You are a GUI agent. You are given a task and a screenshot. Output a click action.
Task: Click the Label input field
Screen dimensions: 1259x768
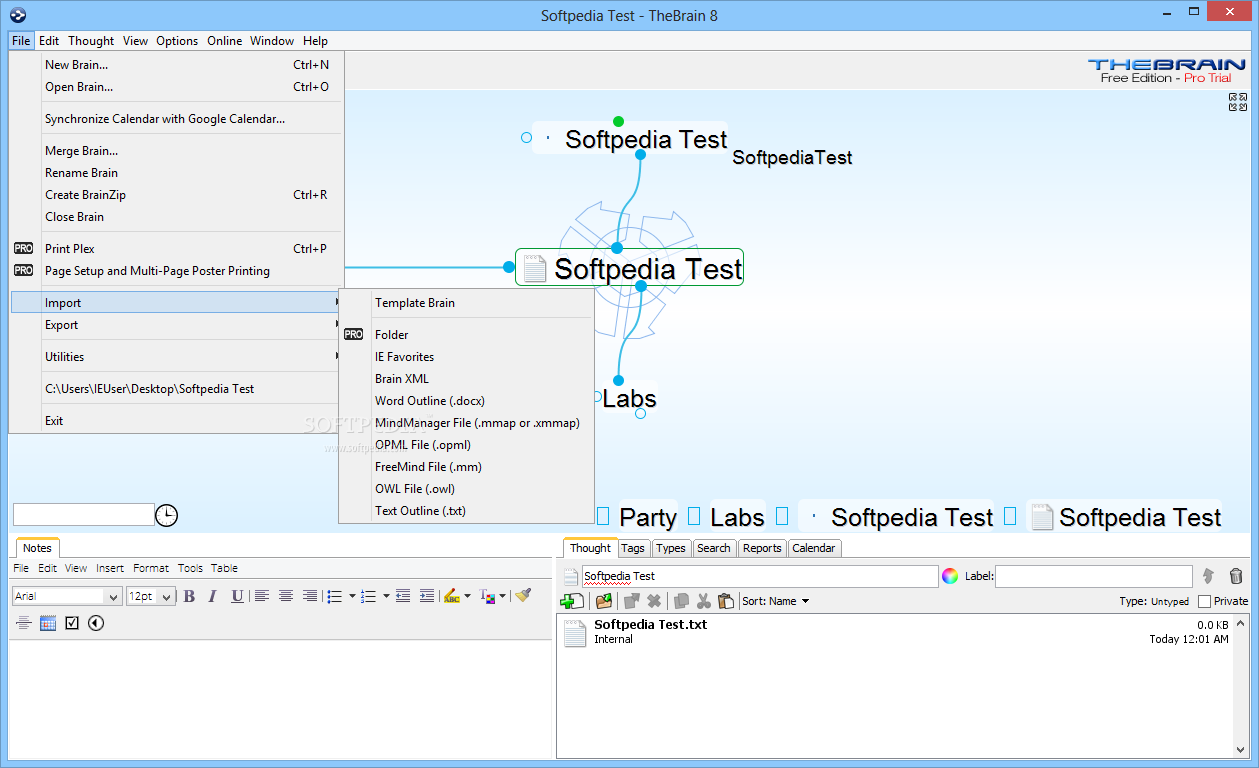tap(1094, 576)
